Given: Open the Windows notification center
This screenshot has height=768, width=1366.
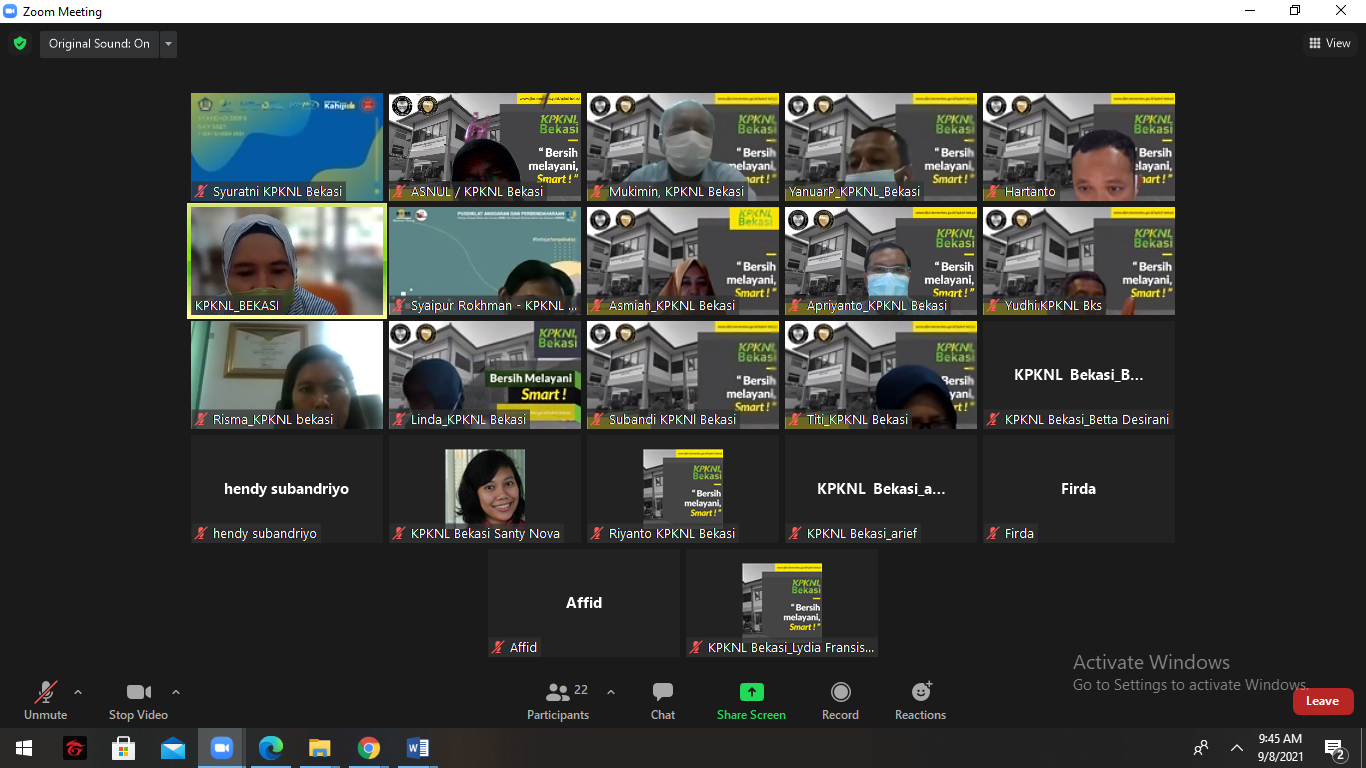Looking at the screenshot, I should pos(1333,748).
